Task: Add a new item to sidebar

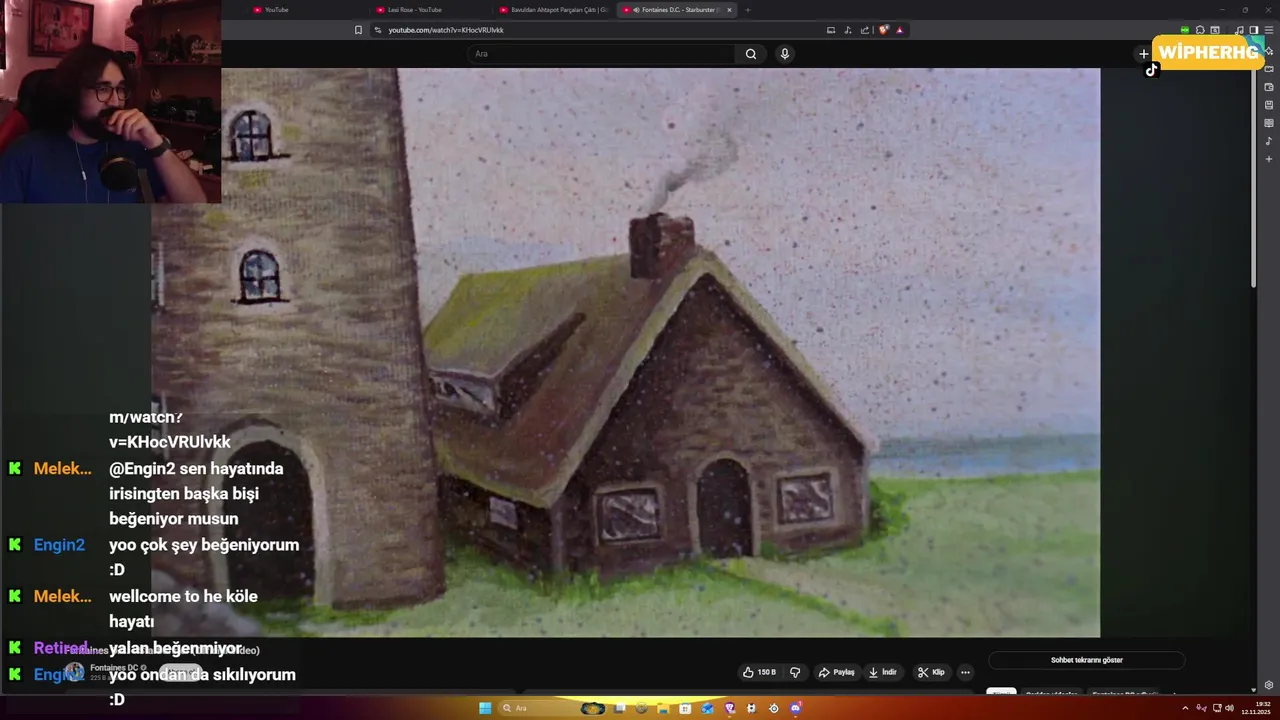Action: click(1269, 159)
